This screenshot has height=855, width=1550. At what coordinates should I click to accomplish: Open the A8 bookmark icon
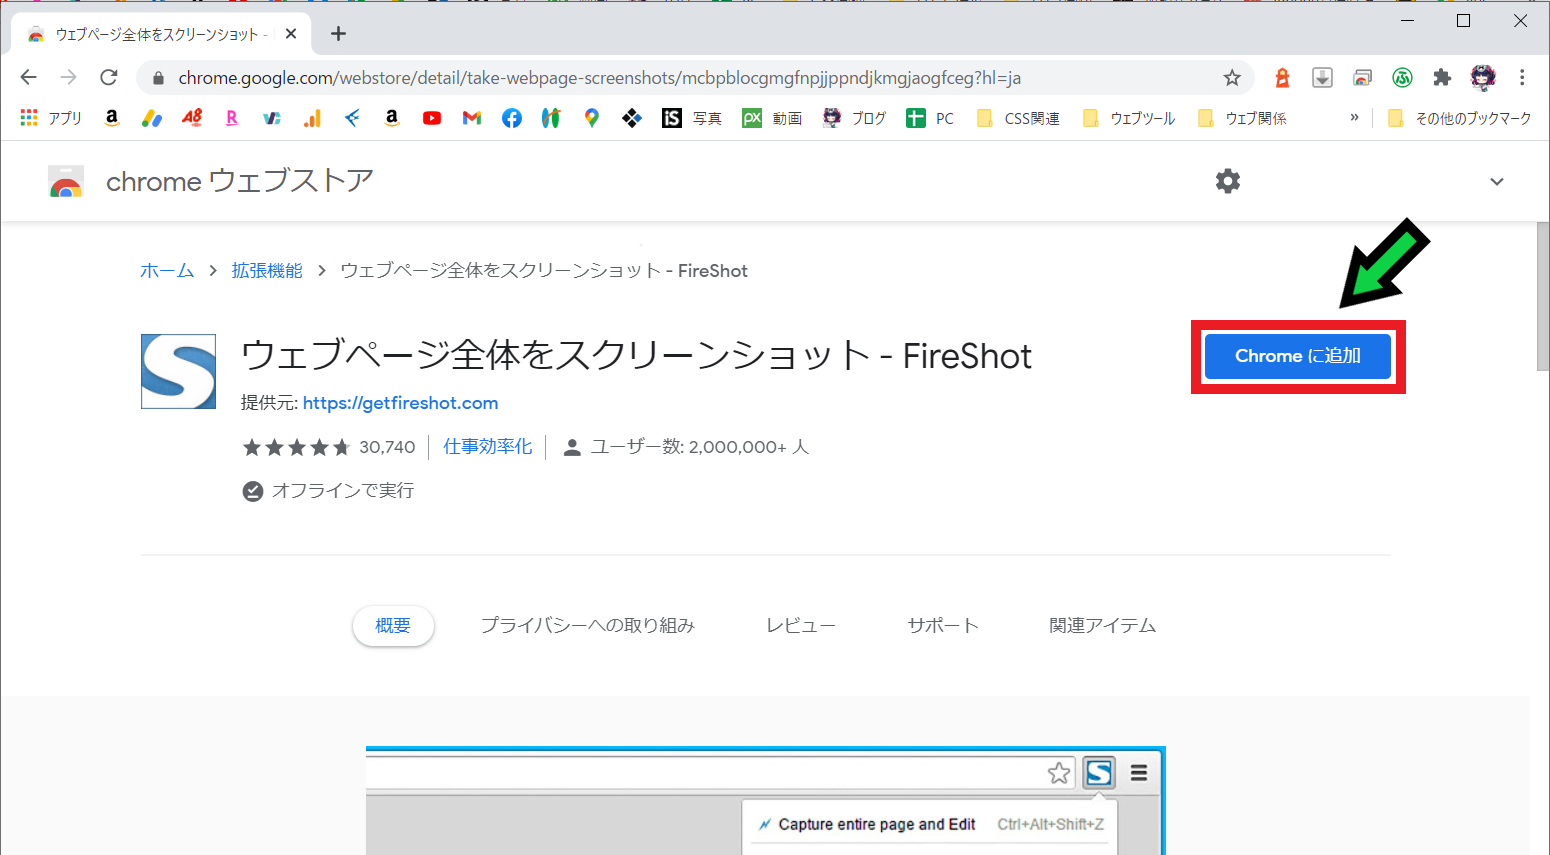coord(192,118)
